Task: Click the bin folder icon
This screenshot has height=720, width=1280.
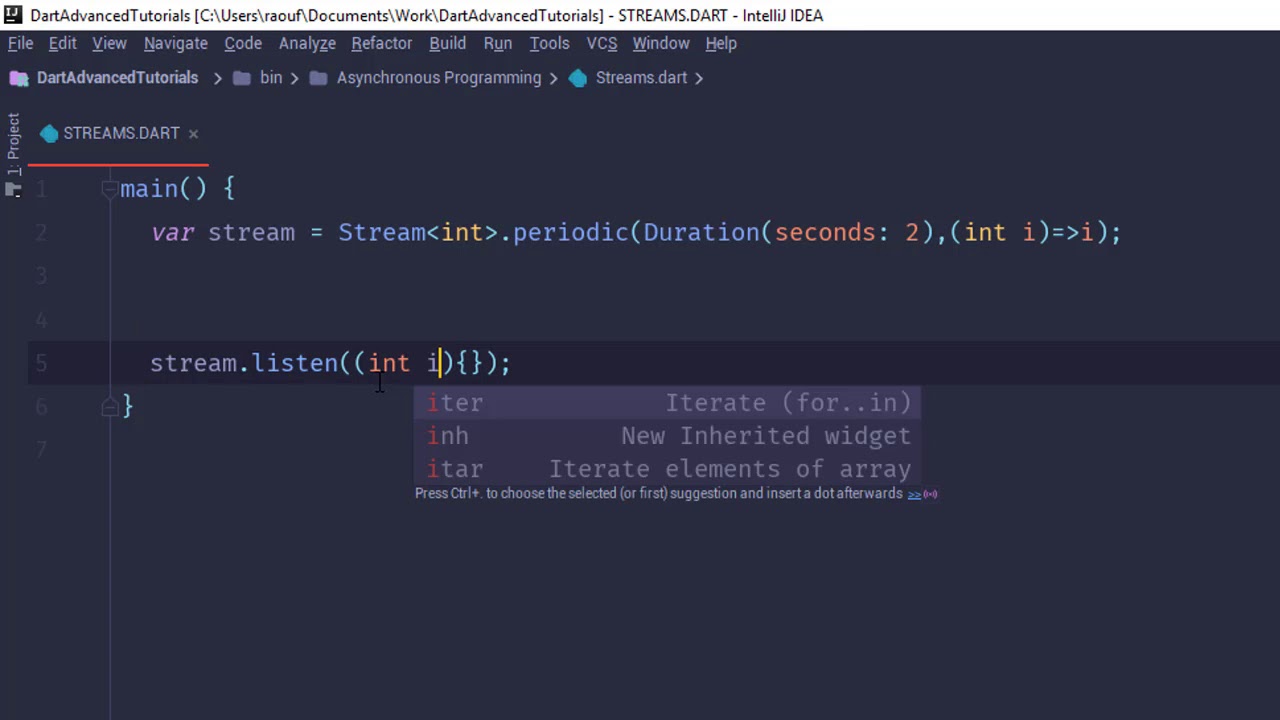Action: [x=242, y=78]
